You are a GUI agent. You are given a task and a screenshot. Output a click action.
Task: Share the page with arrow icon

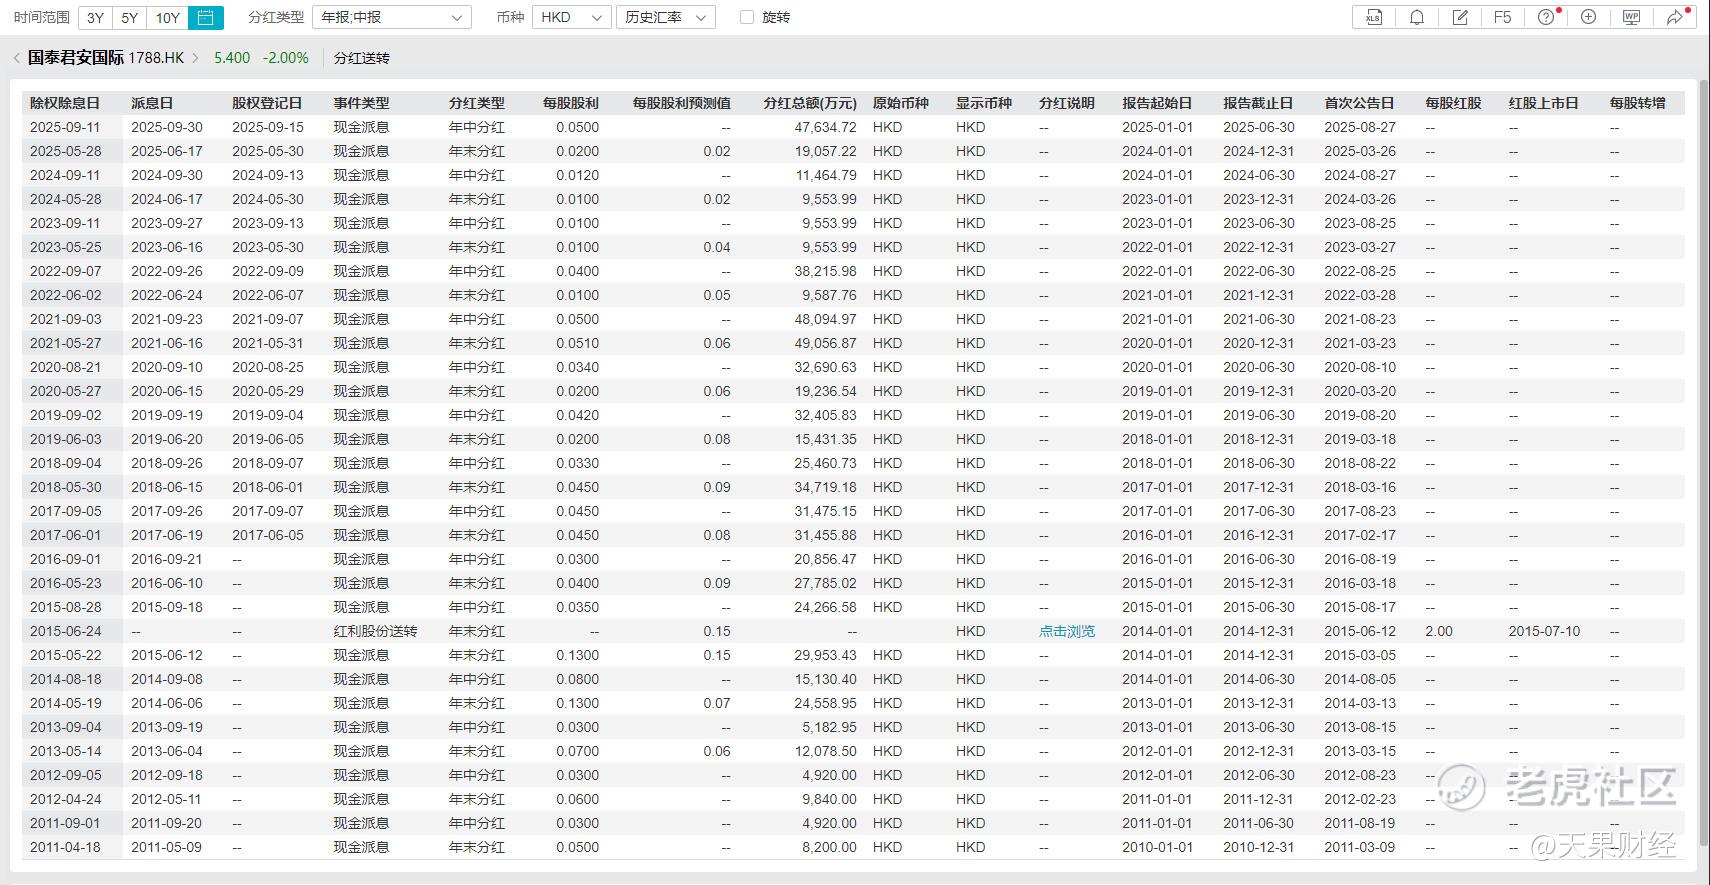pos(1674,17)
